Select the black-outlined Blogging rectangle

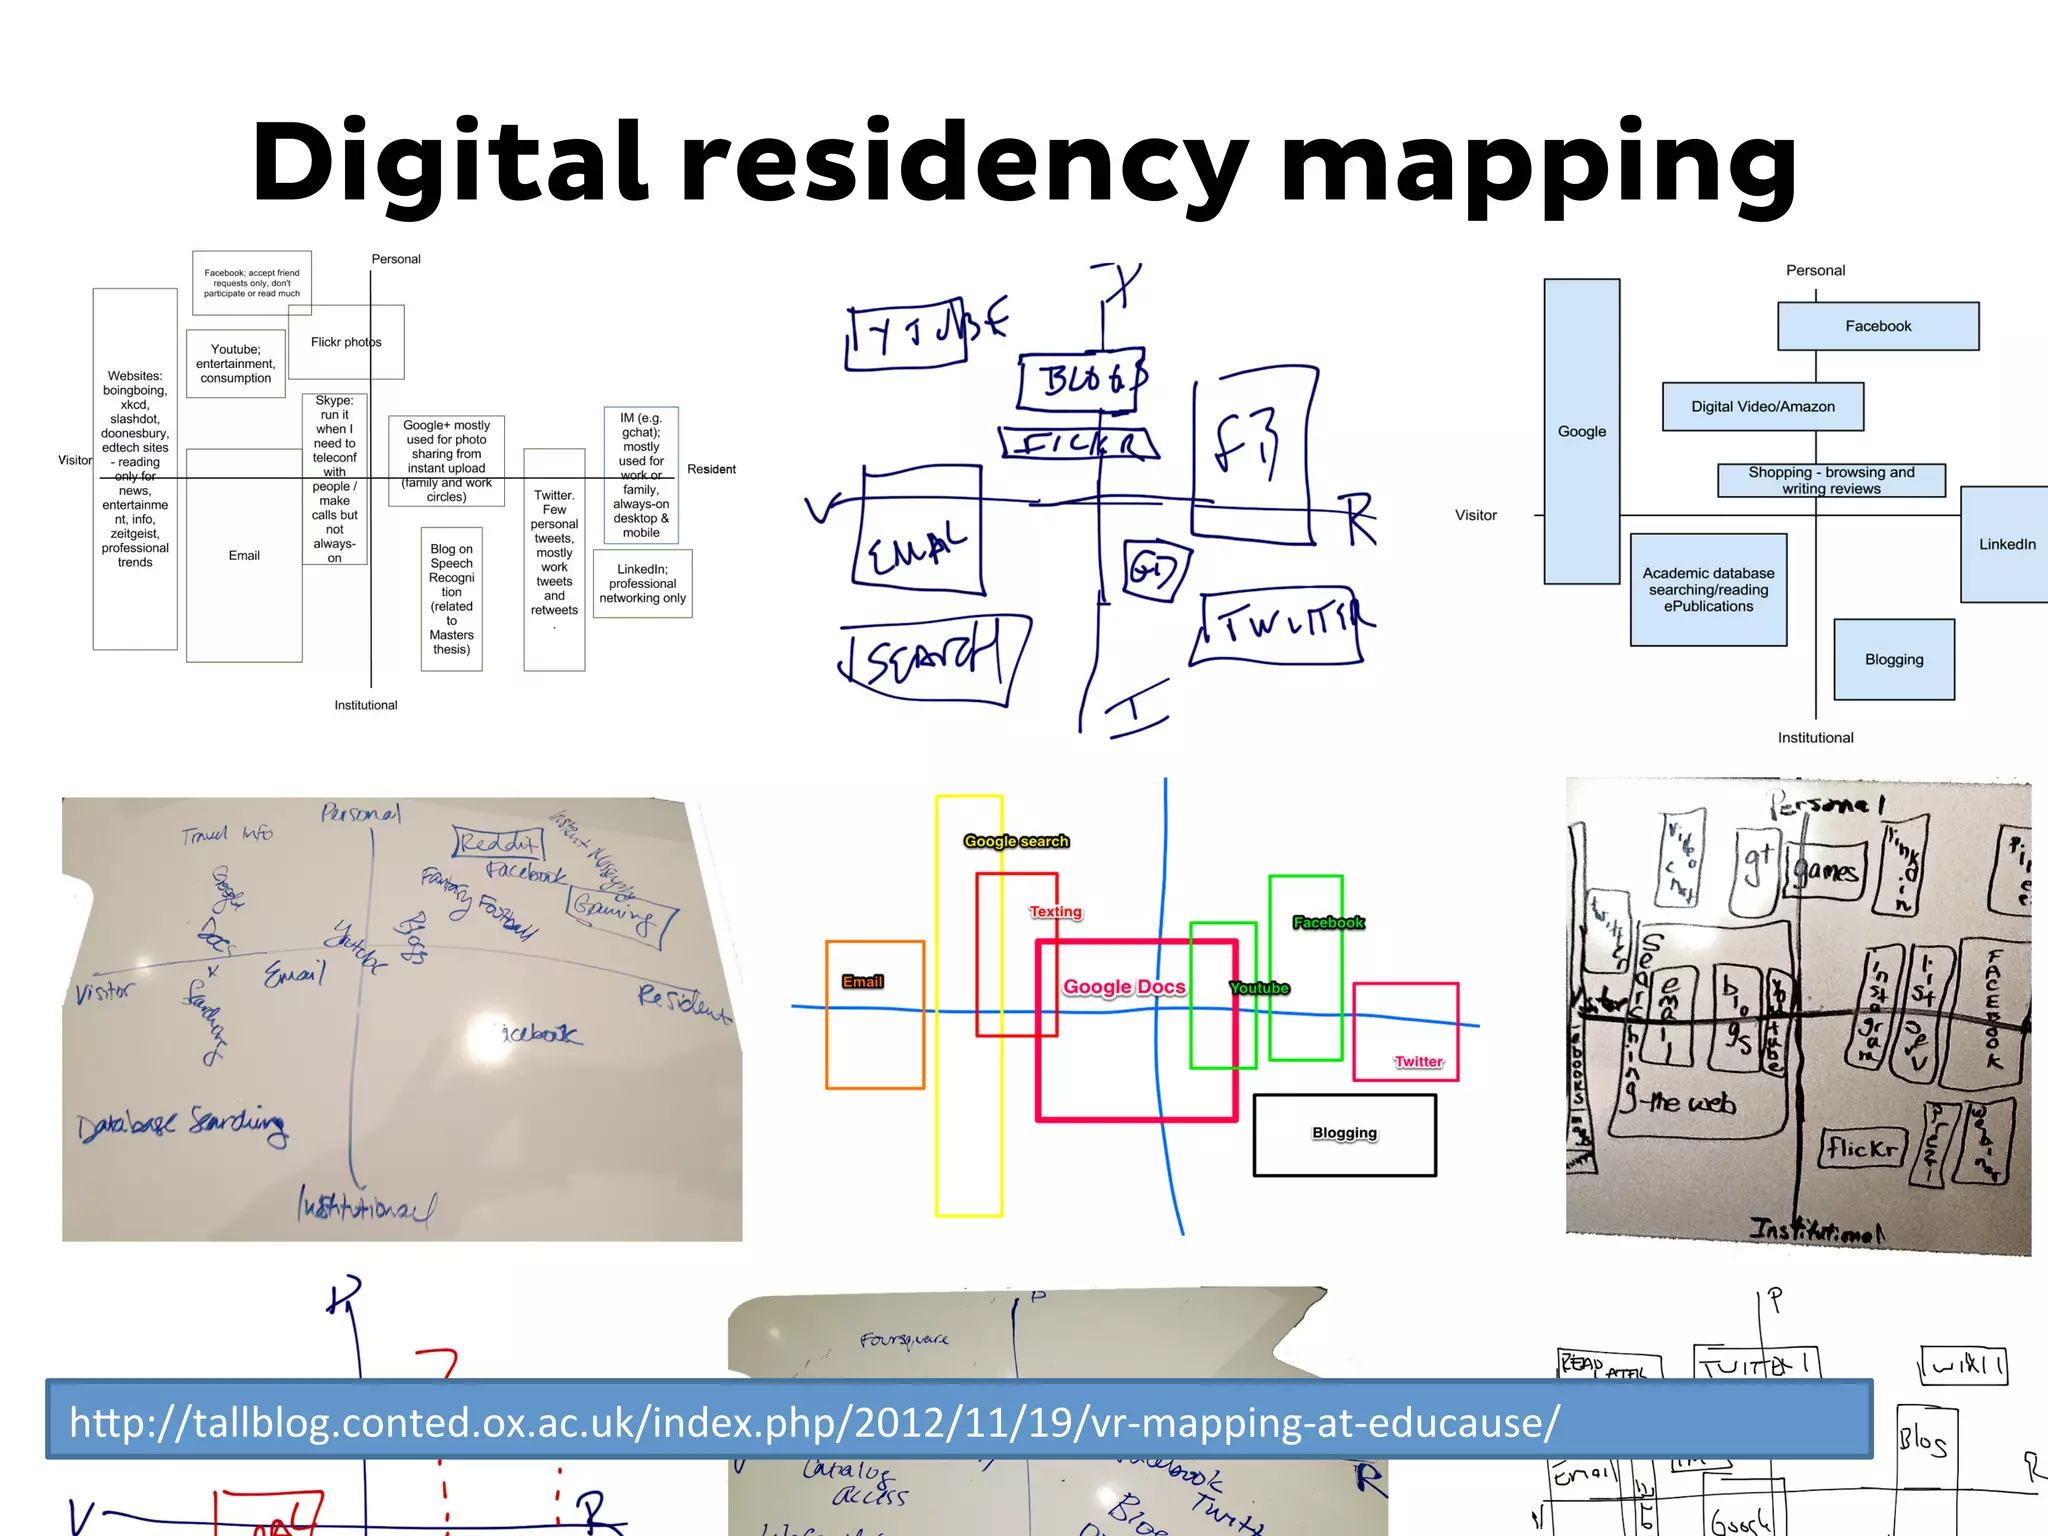pos(1344,1133)
